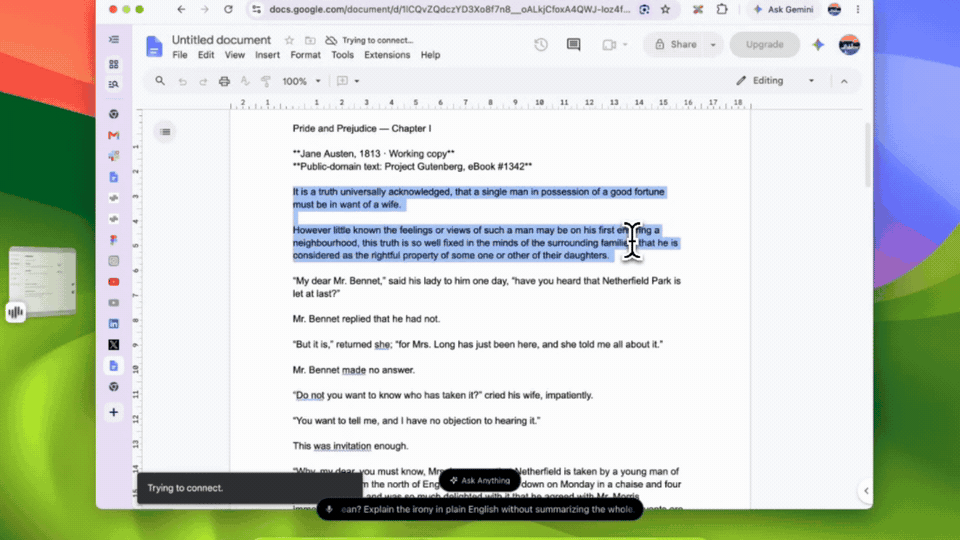Image resolution: width=960 pixels, height=540 pixels.
Task: Switch to the X (Twitter) sidebar tab
Action: (114, 345)
